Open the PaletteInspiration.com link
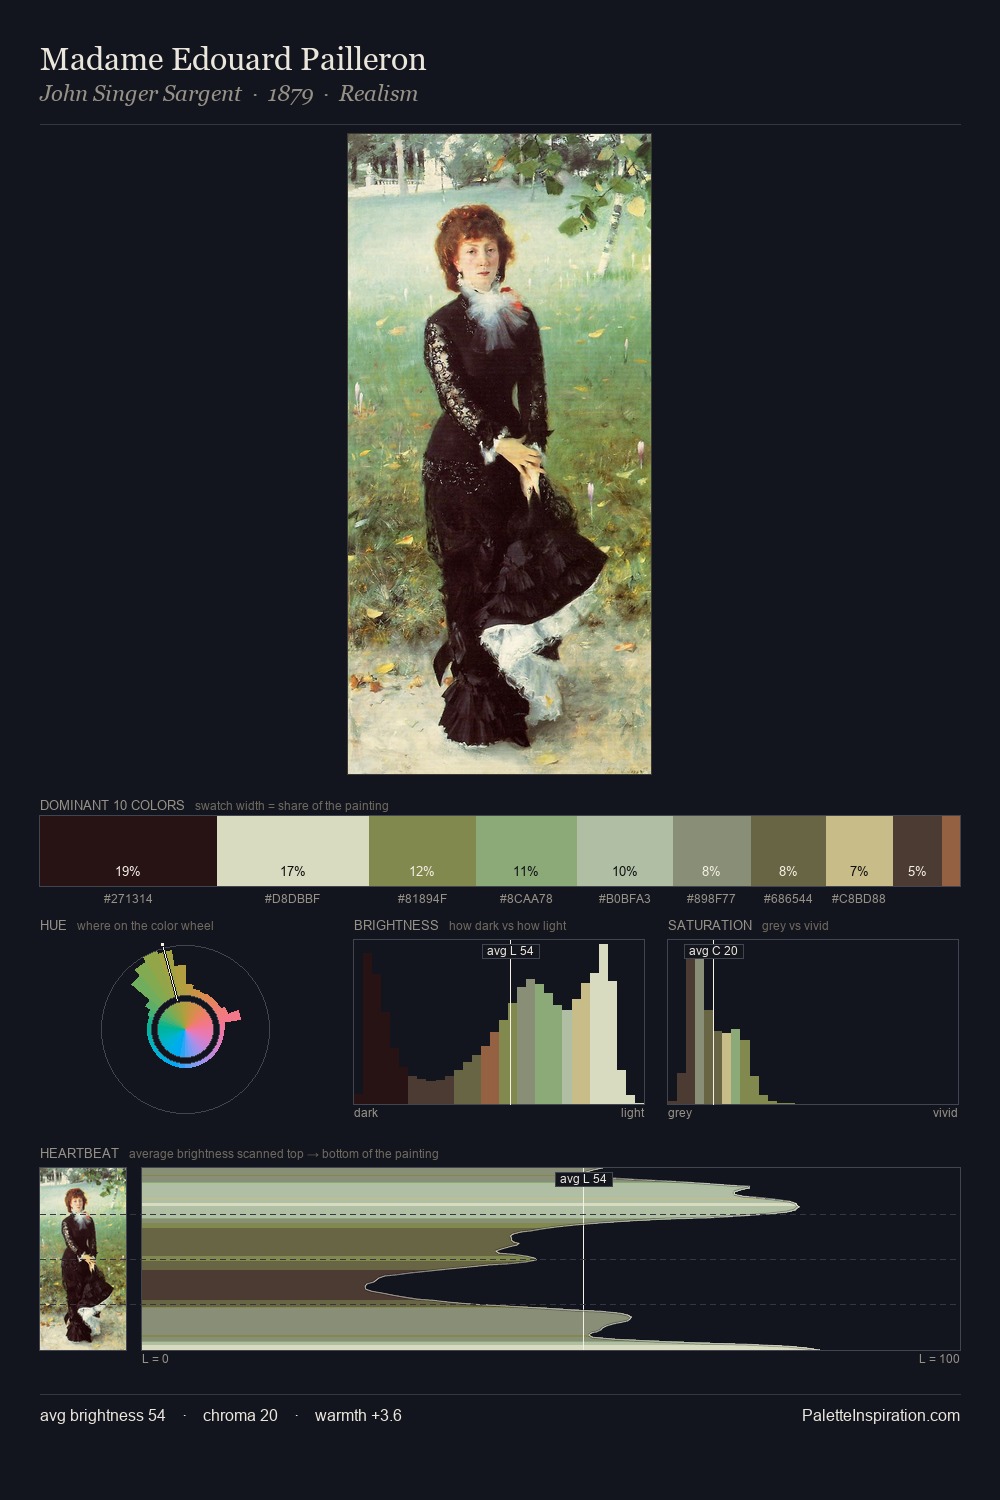 (x=881, y=1415)
